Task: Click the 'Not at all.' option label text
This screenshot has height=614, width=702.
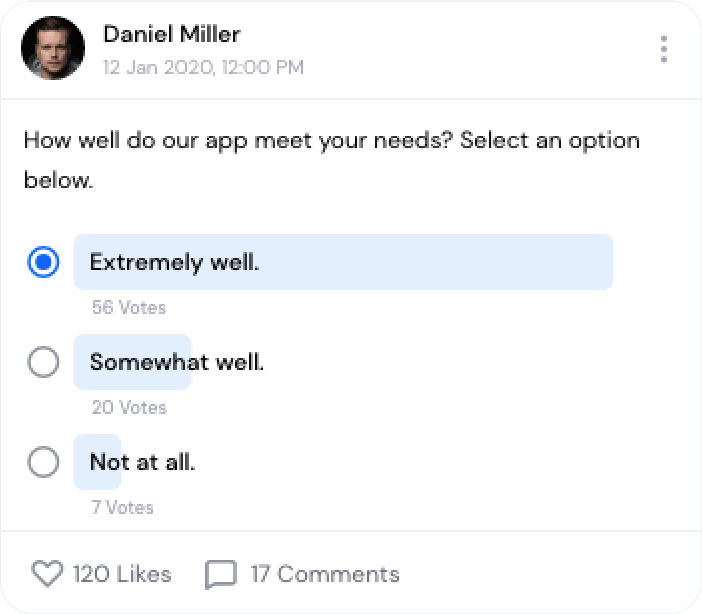Action: coord(142,462)
